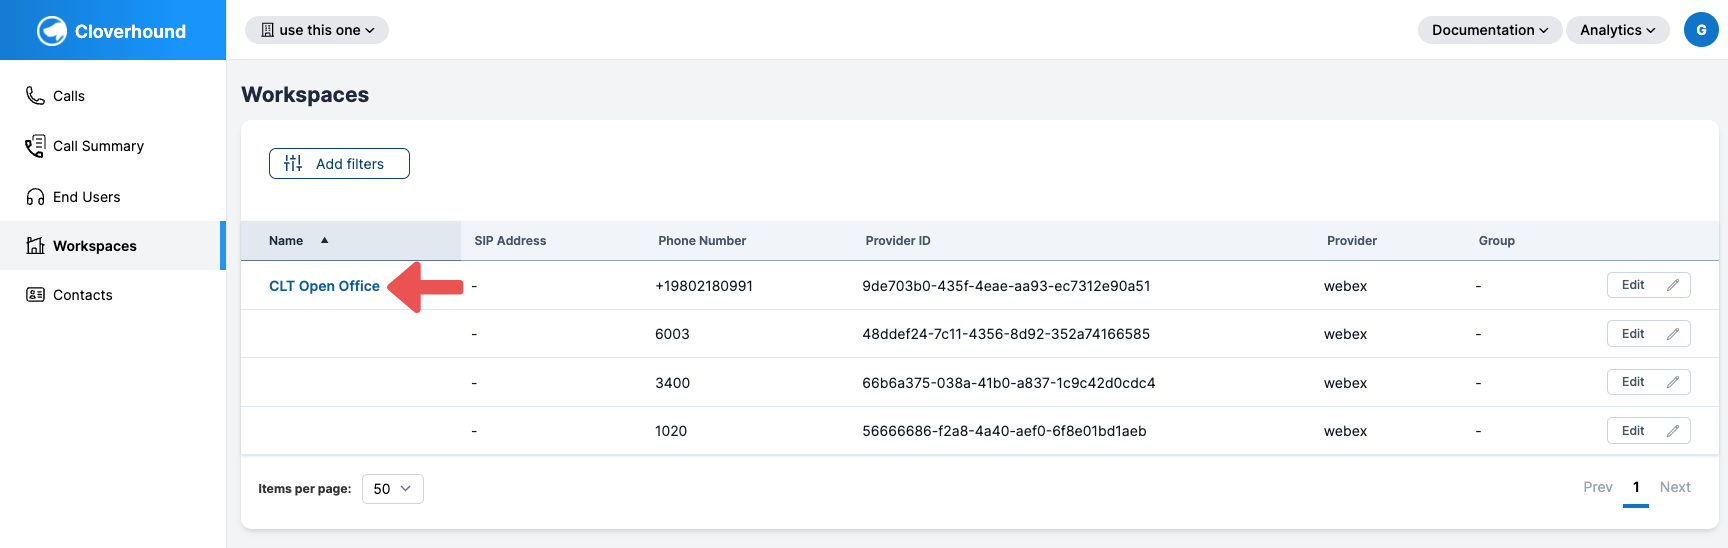Click the Call Summary icon
The image size is (1728, 548).
click(35, 146)
